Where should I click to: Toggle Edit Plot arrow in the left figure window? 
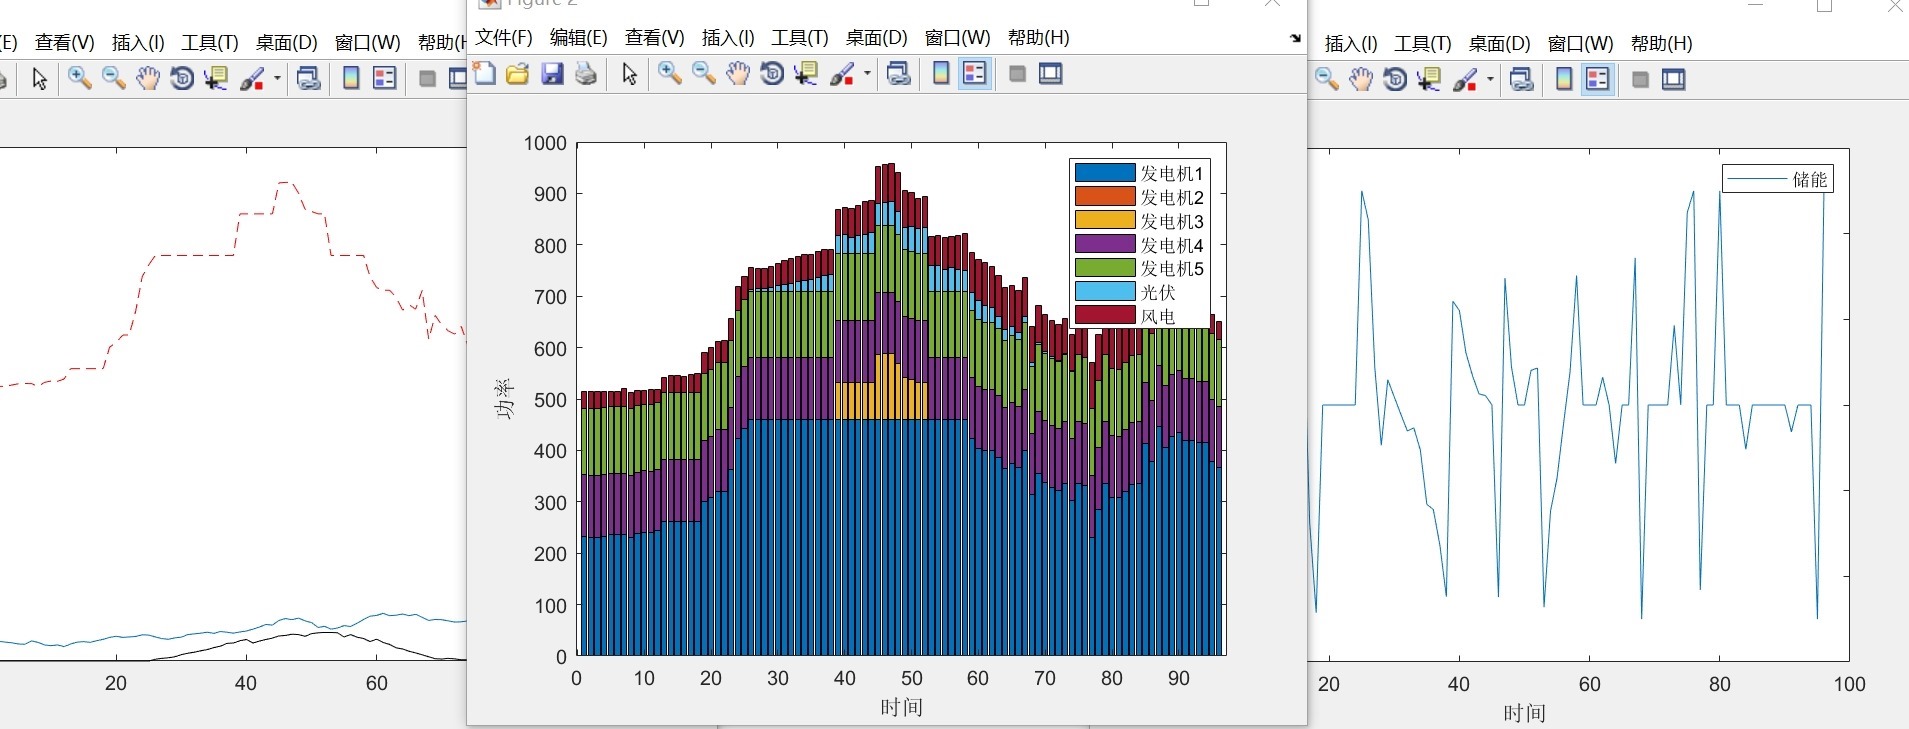pos(39,78)
